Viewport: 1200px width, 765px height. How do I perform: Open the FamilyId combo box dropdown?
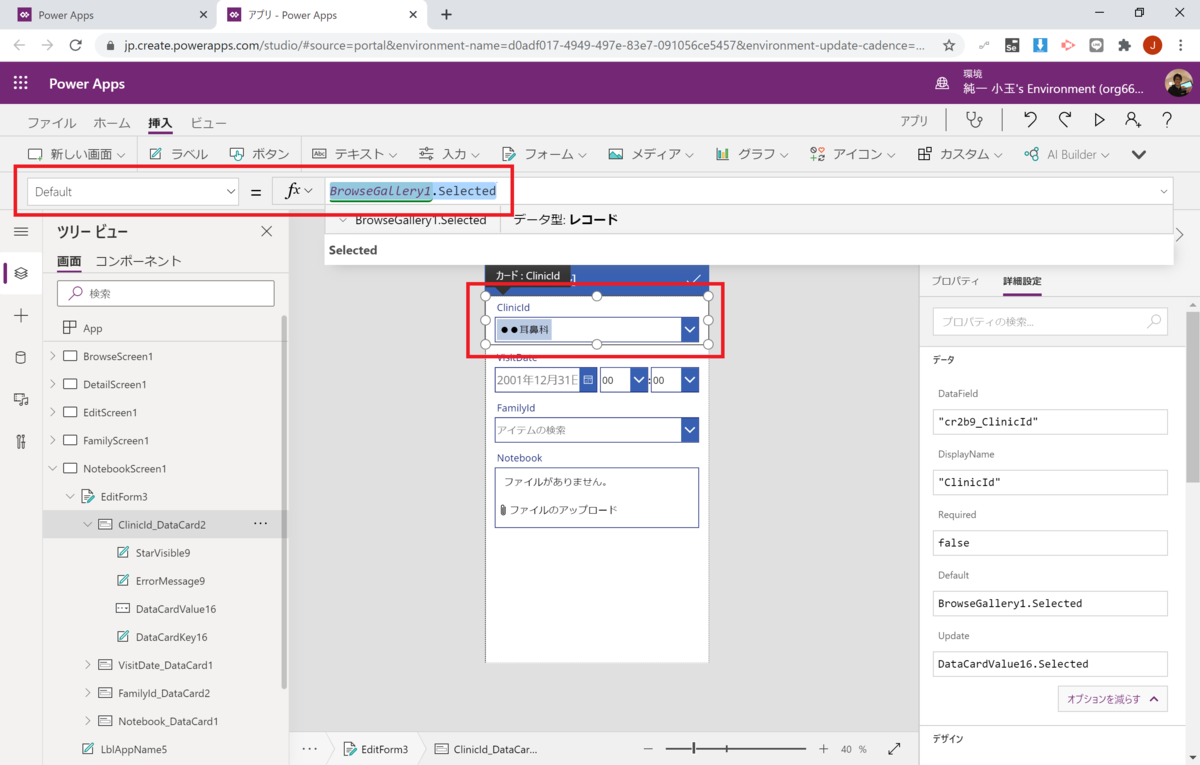click(689, 430)
